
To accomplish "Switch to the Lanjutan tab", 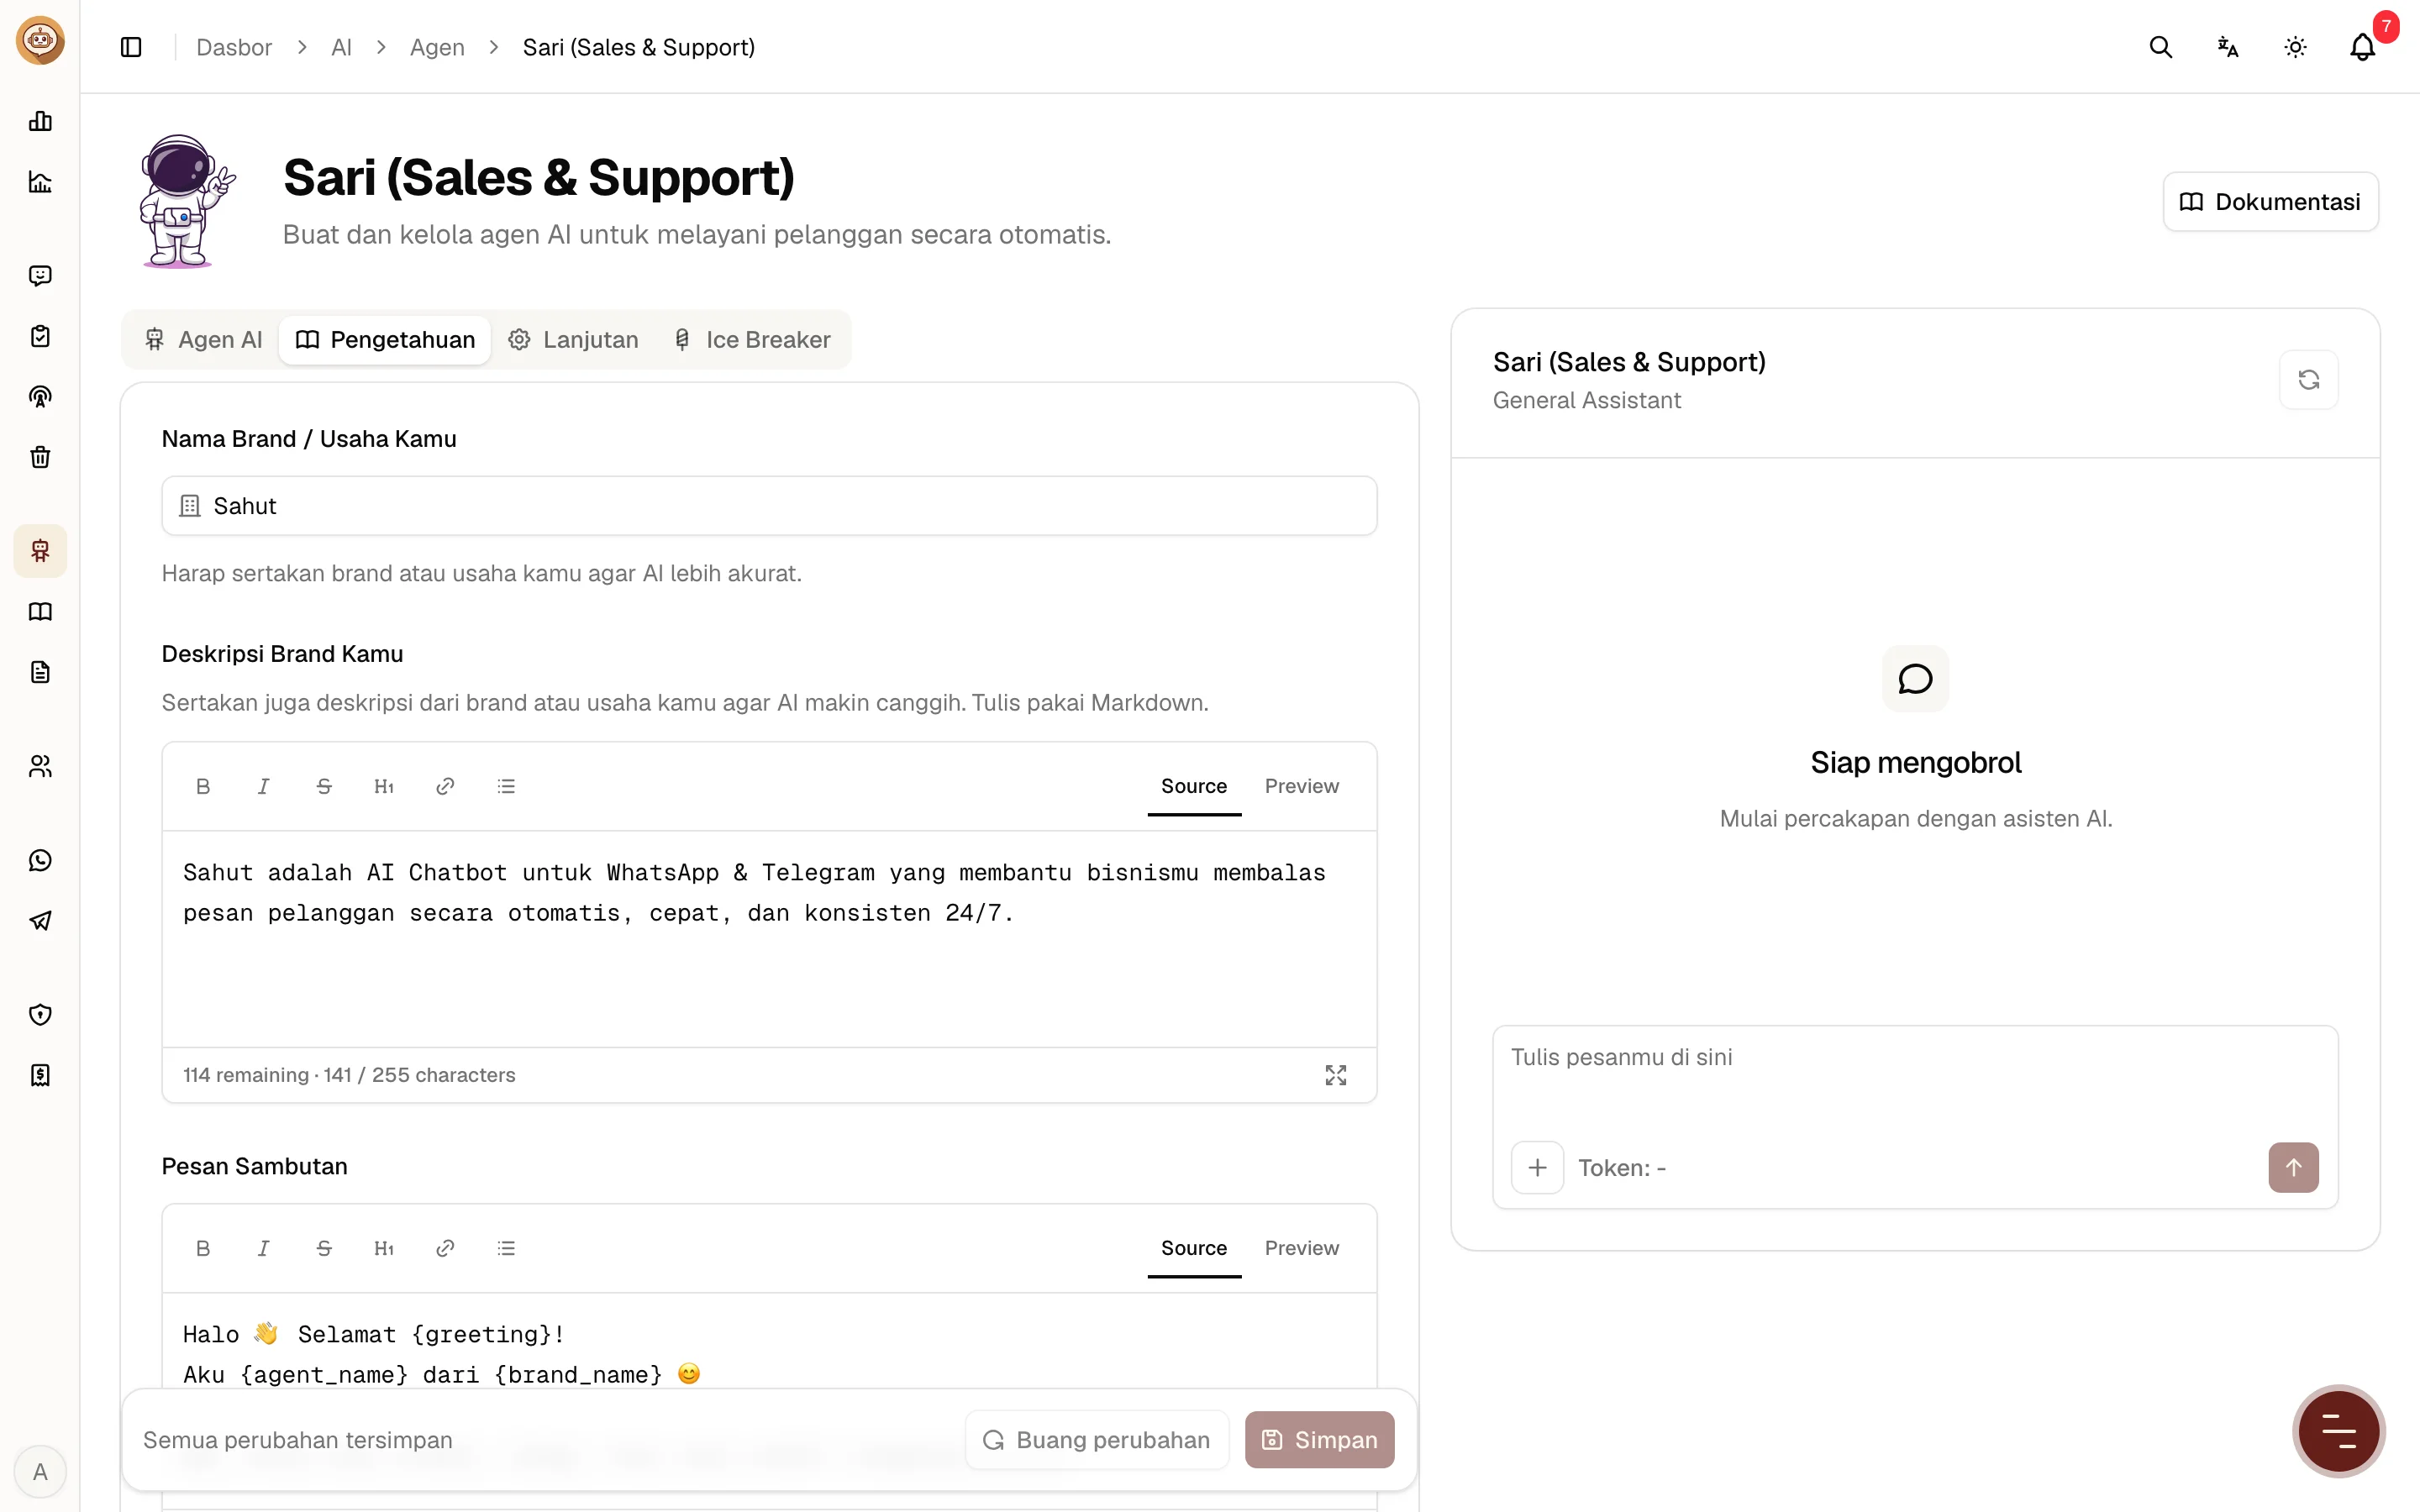I will [573, 340].
